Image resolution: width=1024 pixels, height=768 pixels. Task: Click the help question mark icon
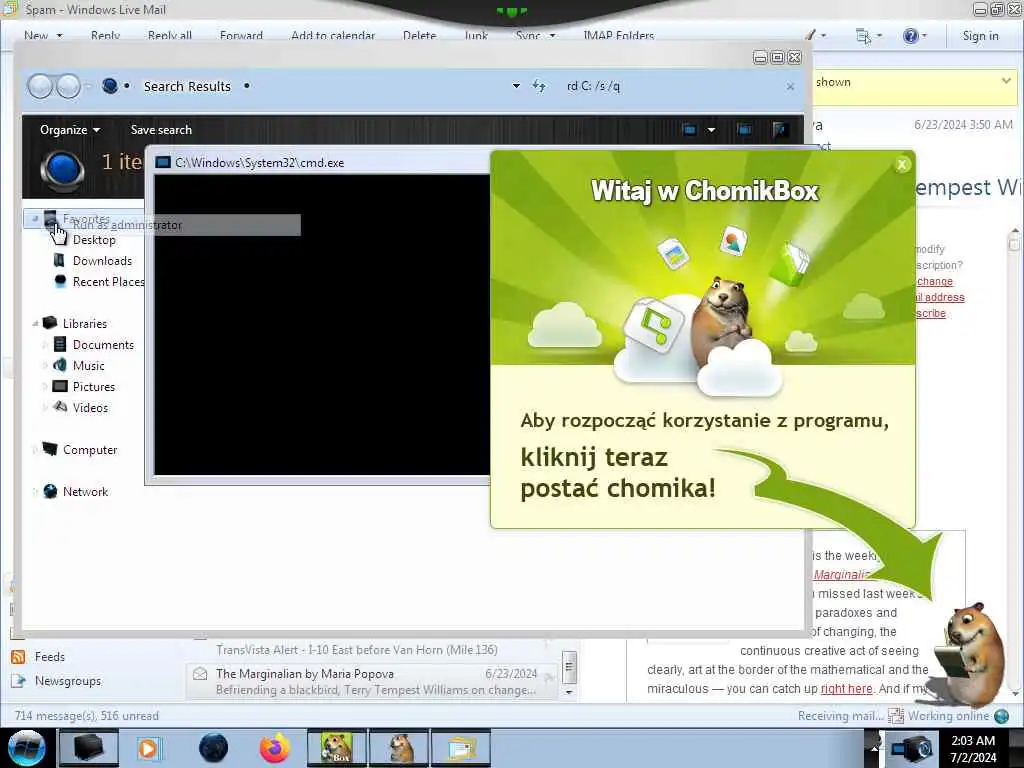pos(910,36)
